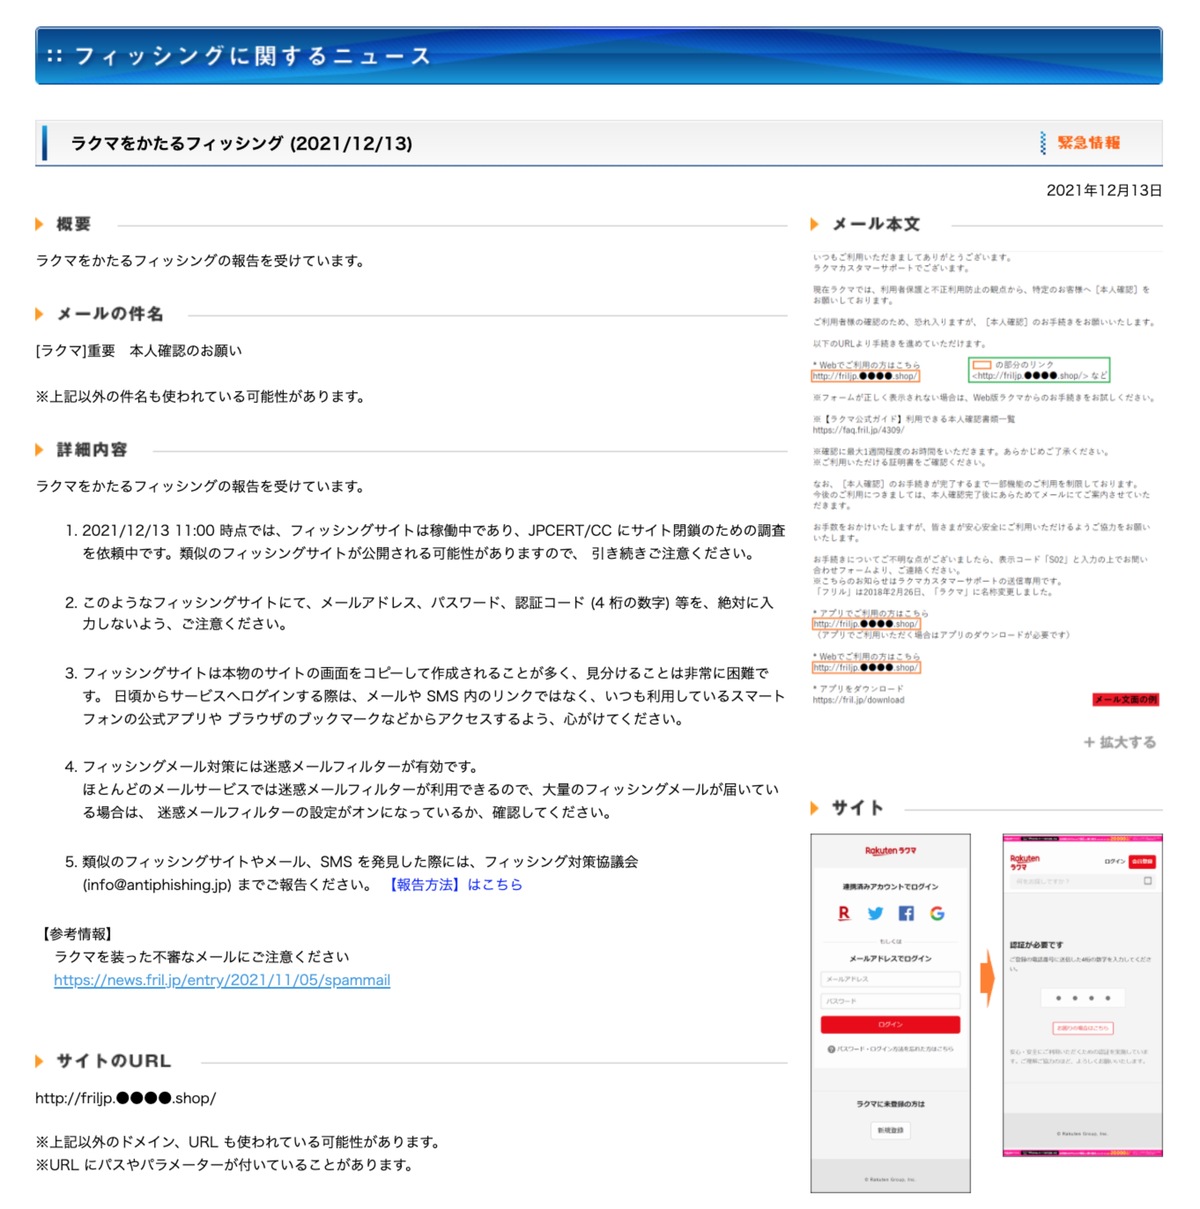1200x1209 pixels.
Task: Click the 【参考情報】 label
Action: 77,934
